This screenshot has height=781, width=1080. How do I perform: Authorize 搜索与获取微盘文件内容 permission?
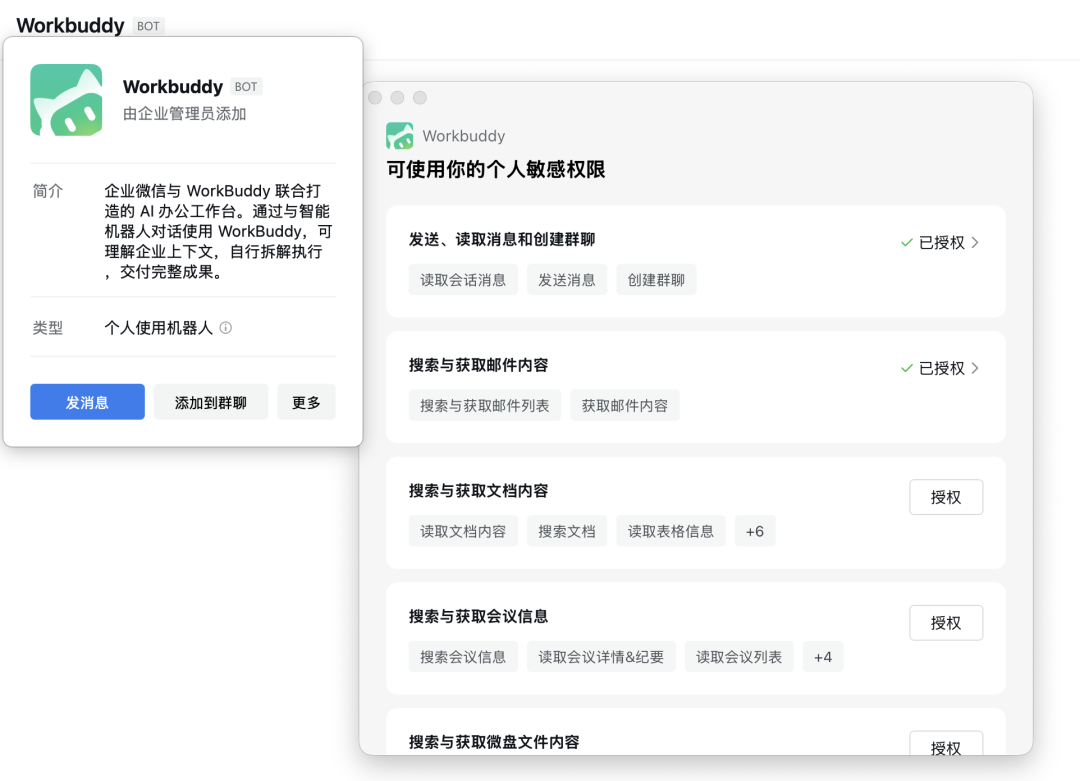946,744
